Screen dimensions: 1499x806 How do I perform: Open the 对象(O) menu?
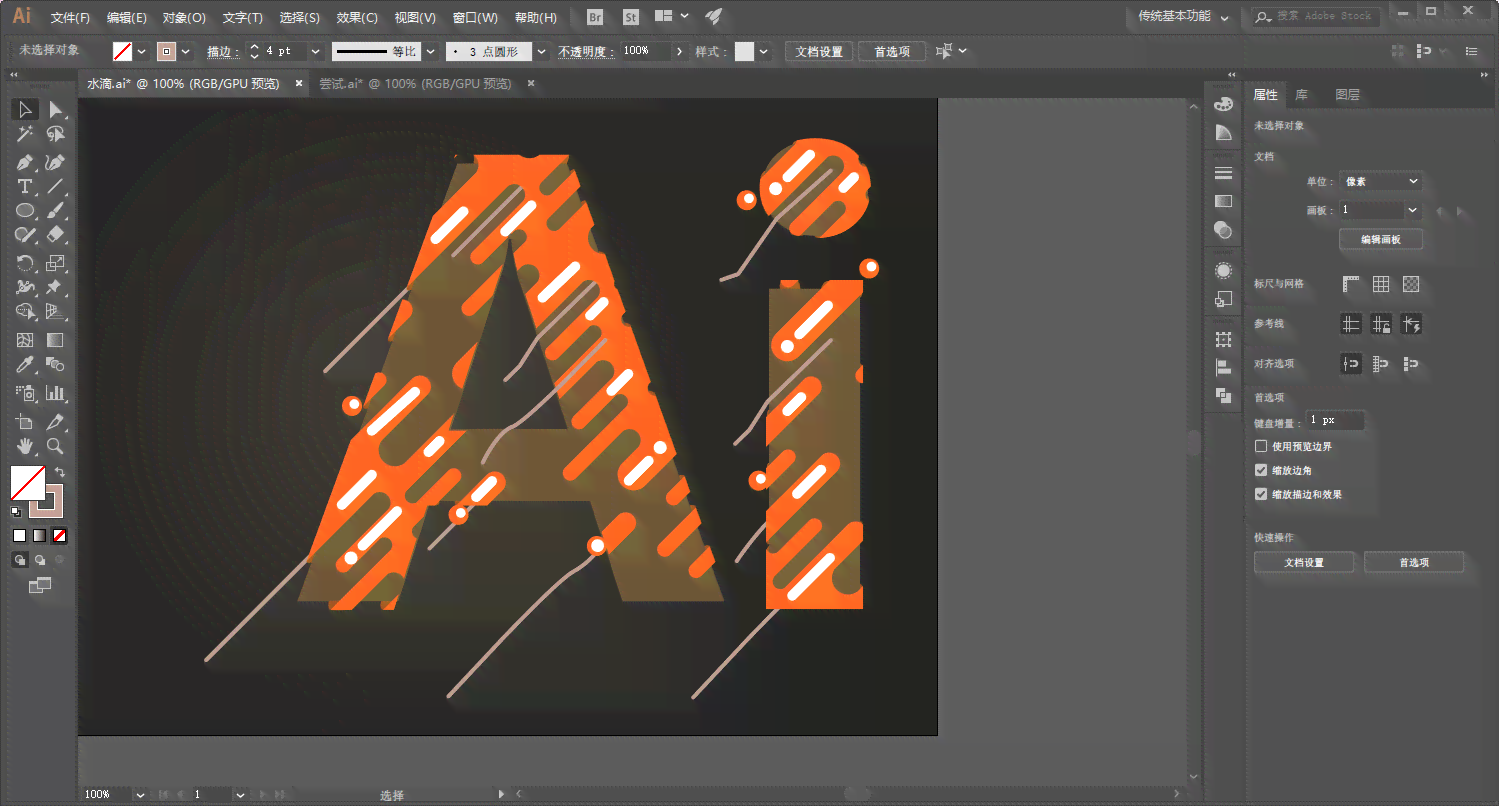tap(184, 18)
